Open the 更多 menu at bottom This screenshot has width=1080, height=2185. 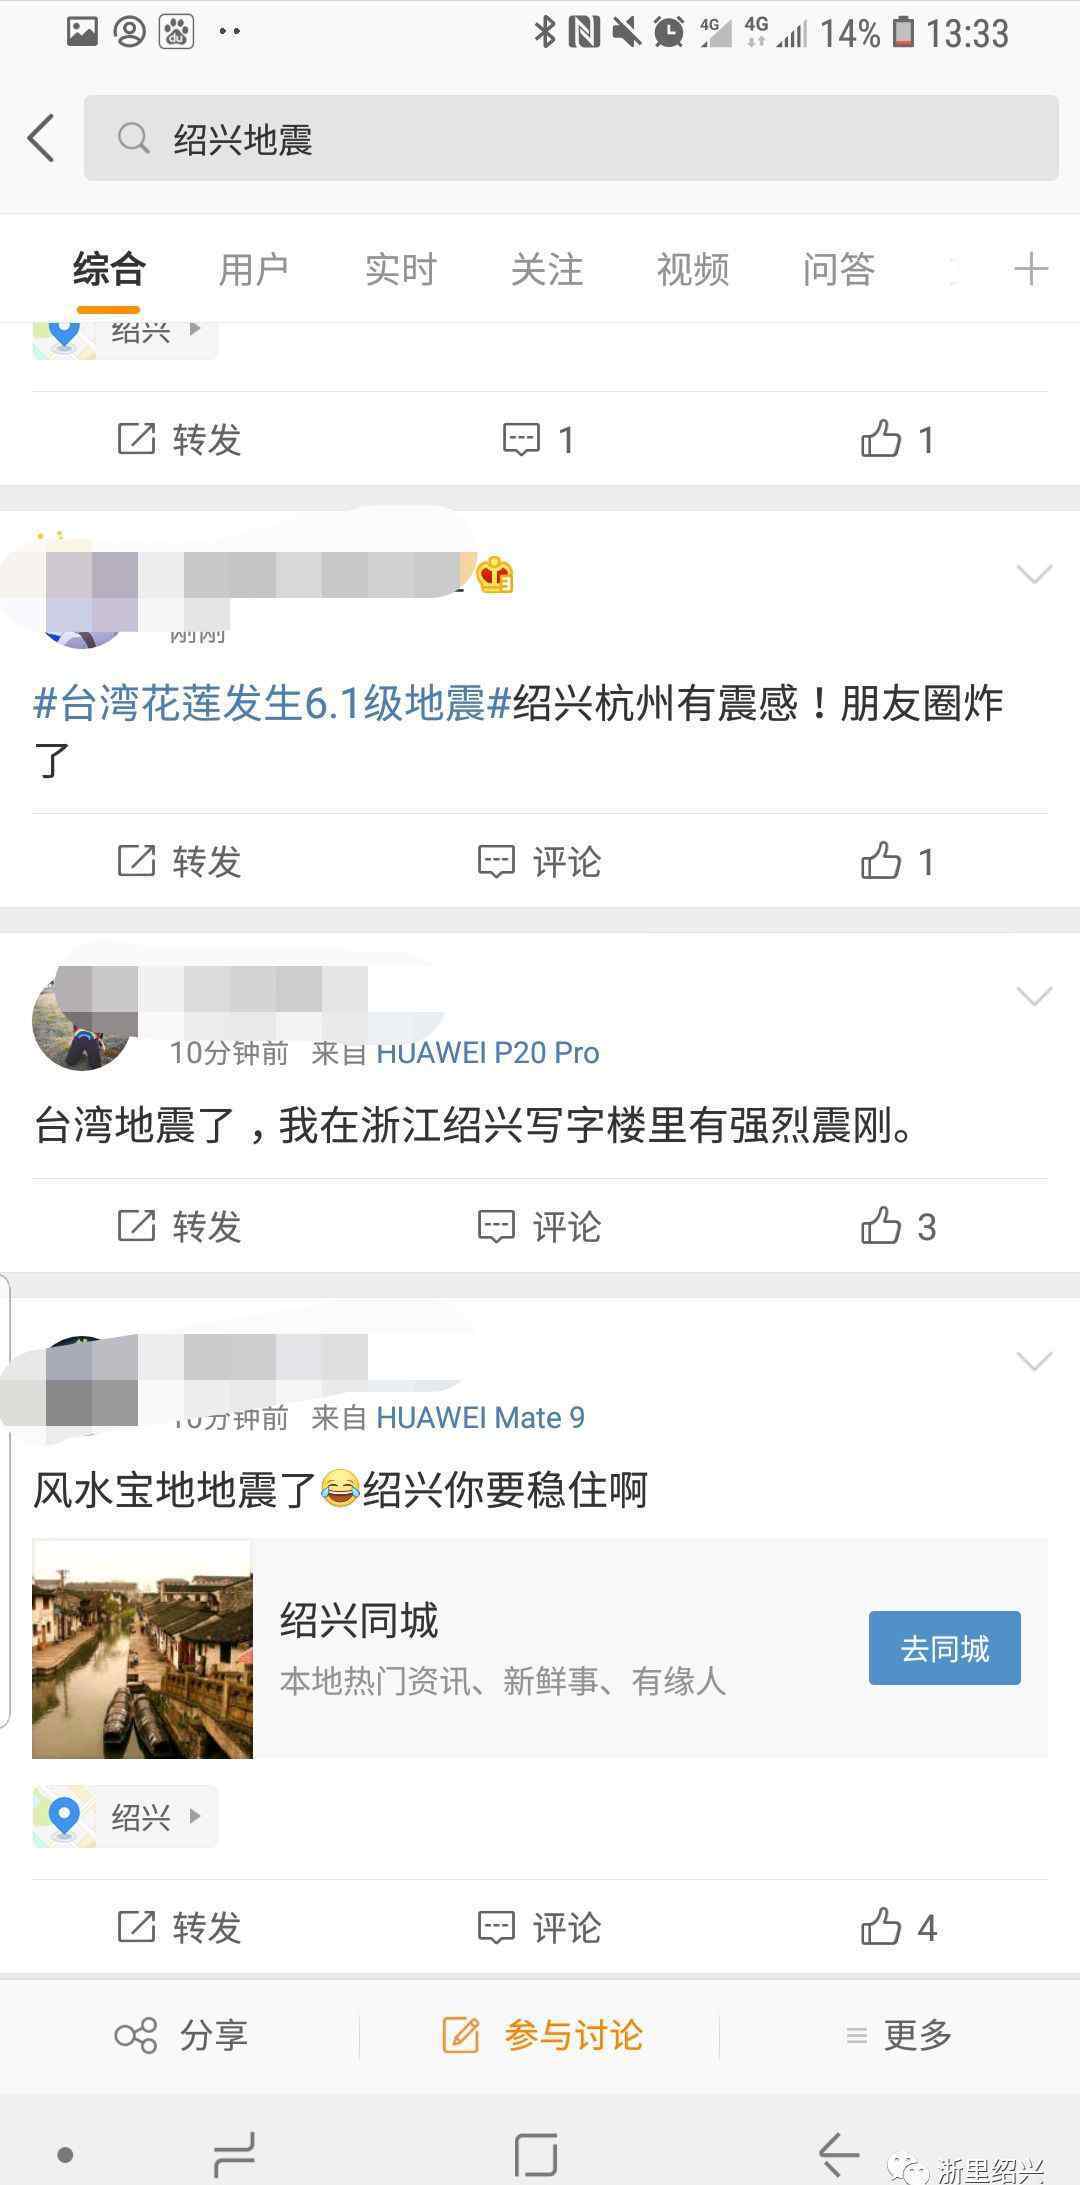click(x=898, y=2035)
